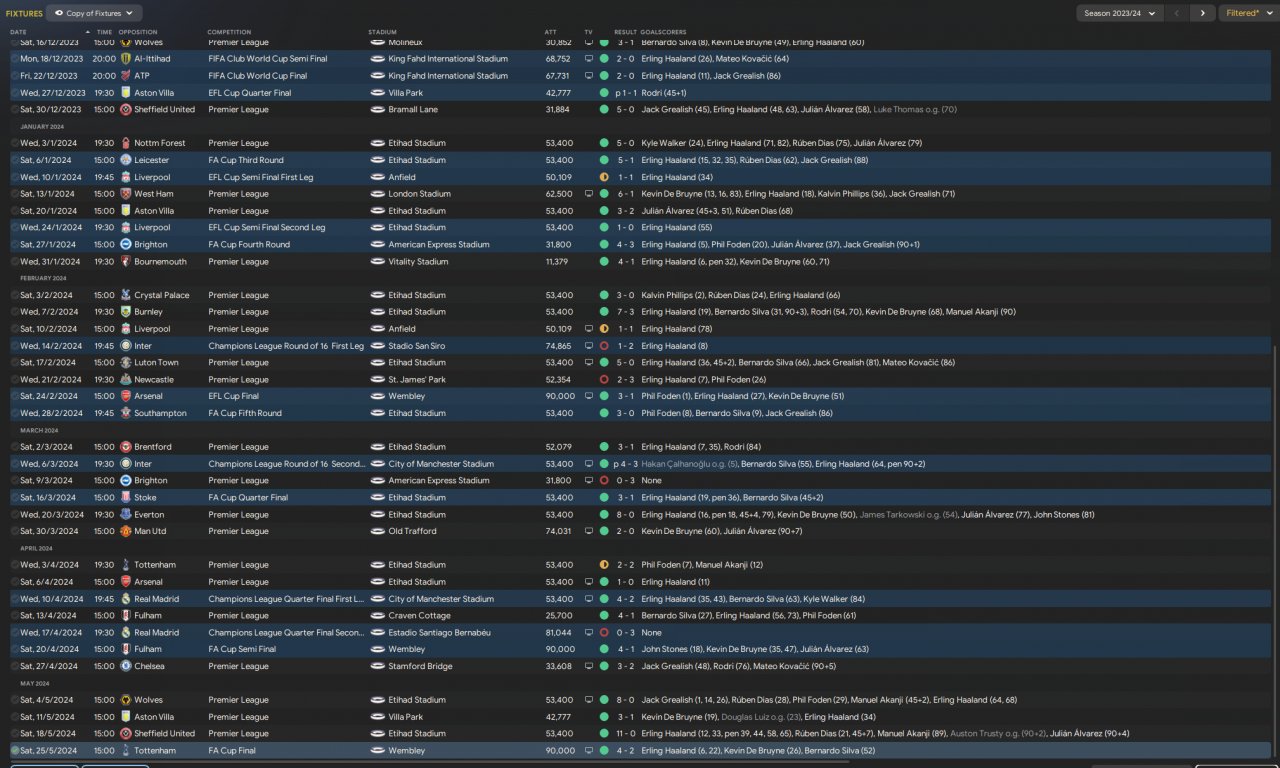The height and width of the screenshot is (768, 1280).
Task: Click the Chelsea club badge
Action: point(125,666)
